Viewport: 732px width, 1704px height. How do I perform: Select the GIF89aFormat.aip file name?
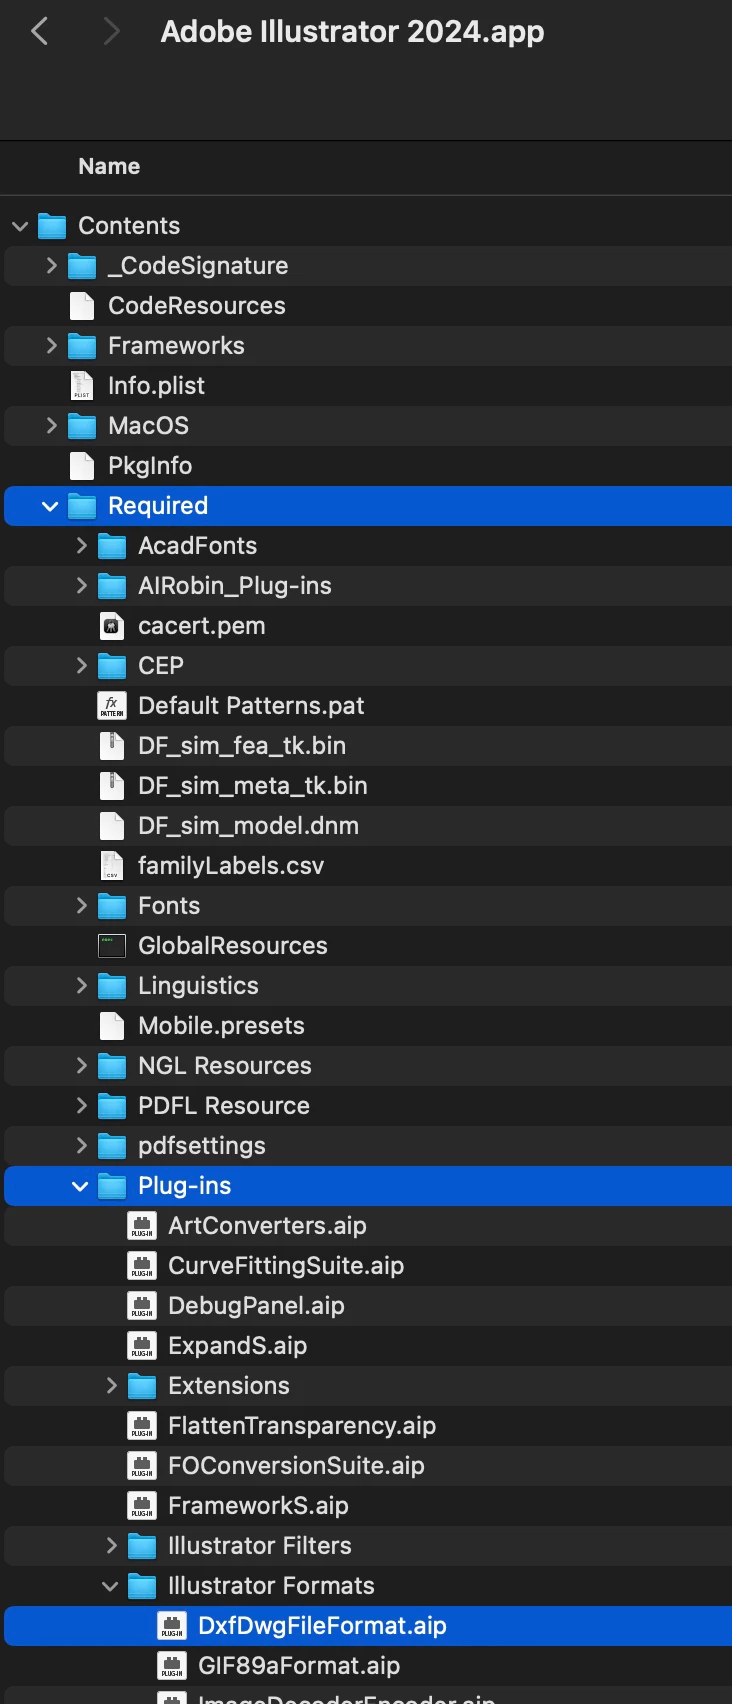299,1666
